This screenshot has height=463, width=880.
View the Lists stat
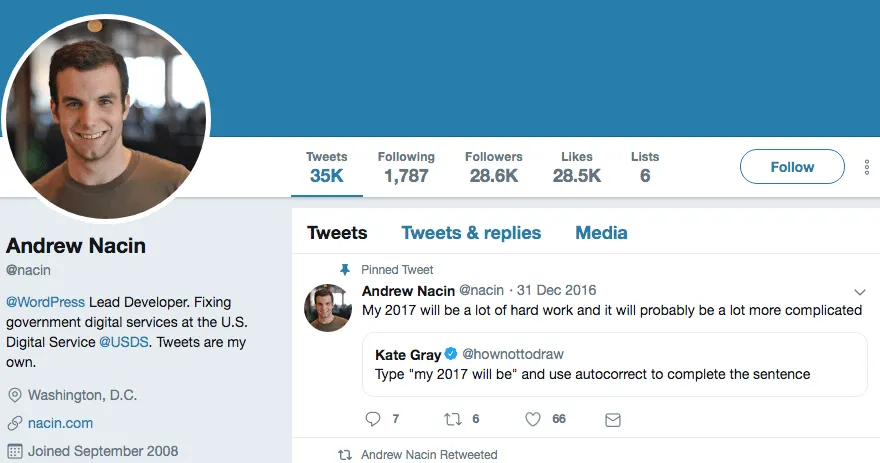click(645, 167)
